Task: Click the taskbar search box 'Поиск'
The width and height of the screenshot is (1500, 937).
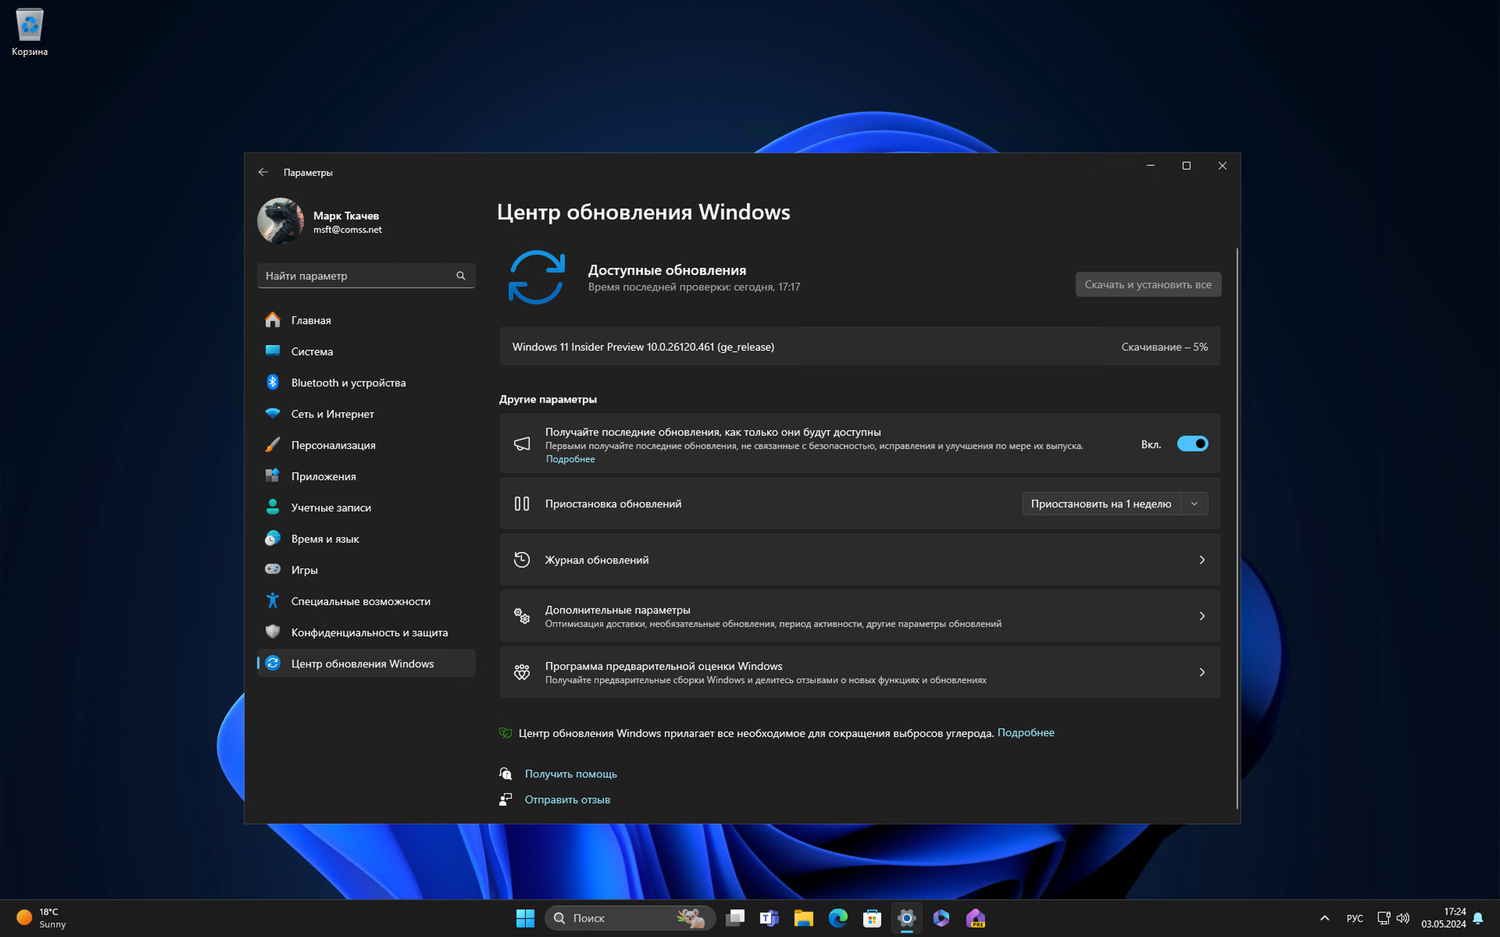Action: click(630, 918)
